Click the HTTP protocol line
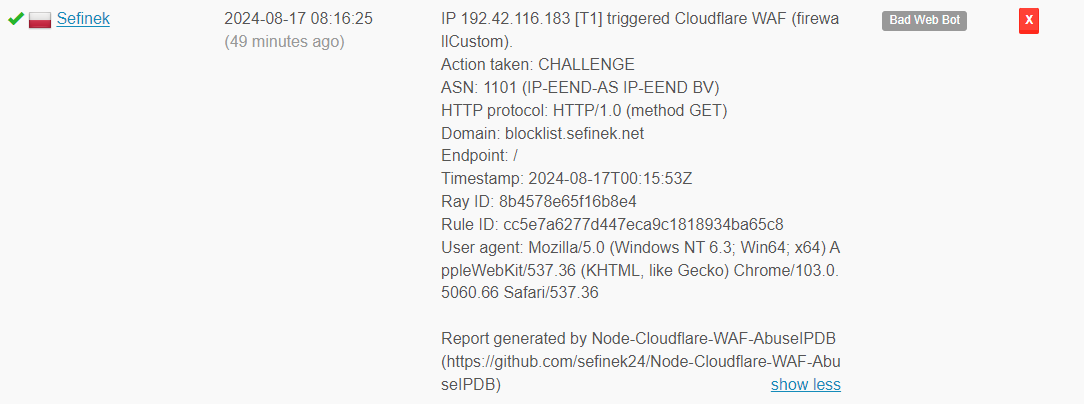The image size is (1086, 404). pos(584,110)
